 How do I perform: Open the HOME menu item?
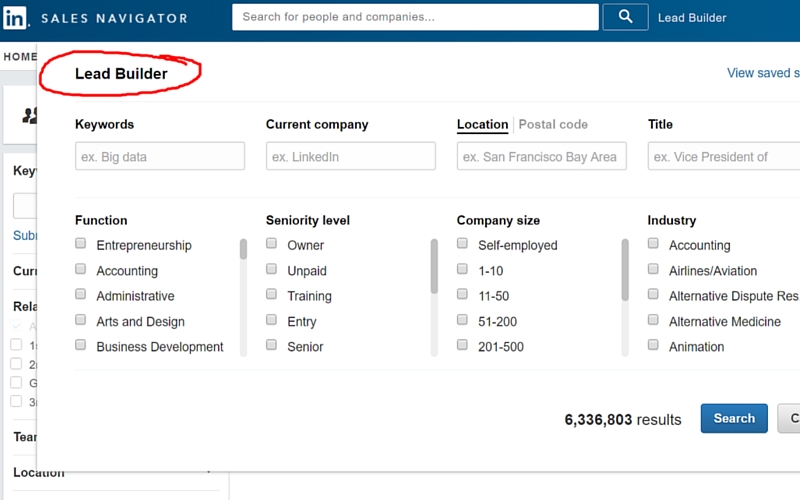click(x=20, y=57)
